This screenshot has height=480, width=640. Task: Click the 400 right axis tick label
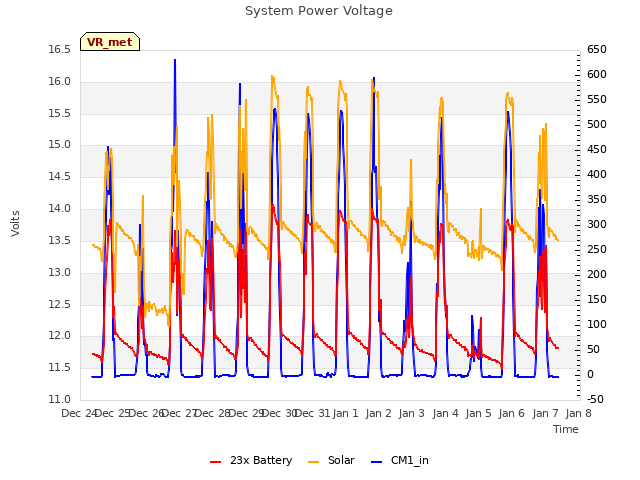[x=597, y=174]
